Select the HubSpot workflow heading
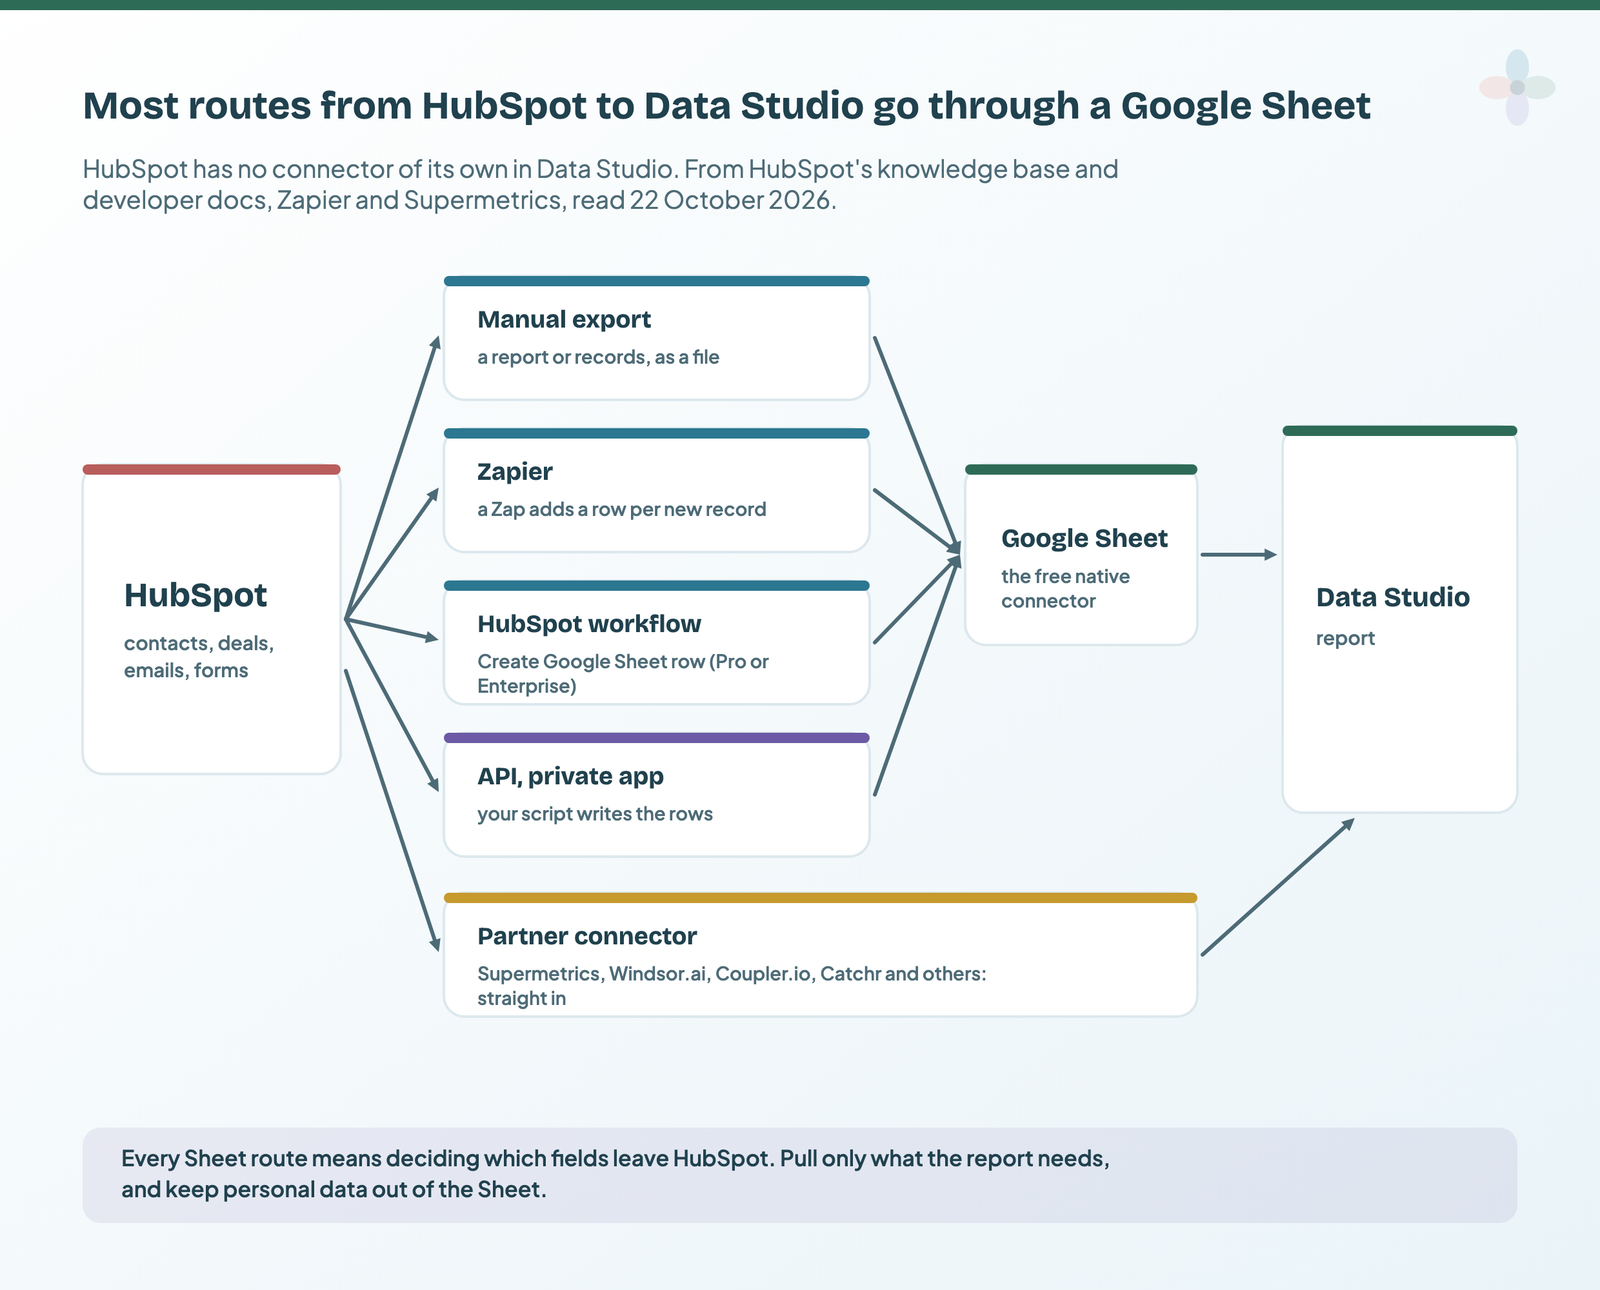The image size is (1600, 1290). coord(589,624)
